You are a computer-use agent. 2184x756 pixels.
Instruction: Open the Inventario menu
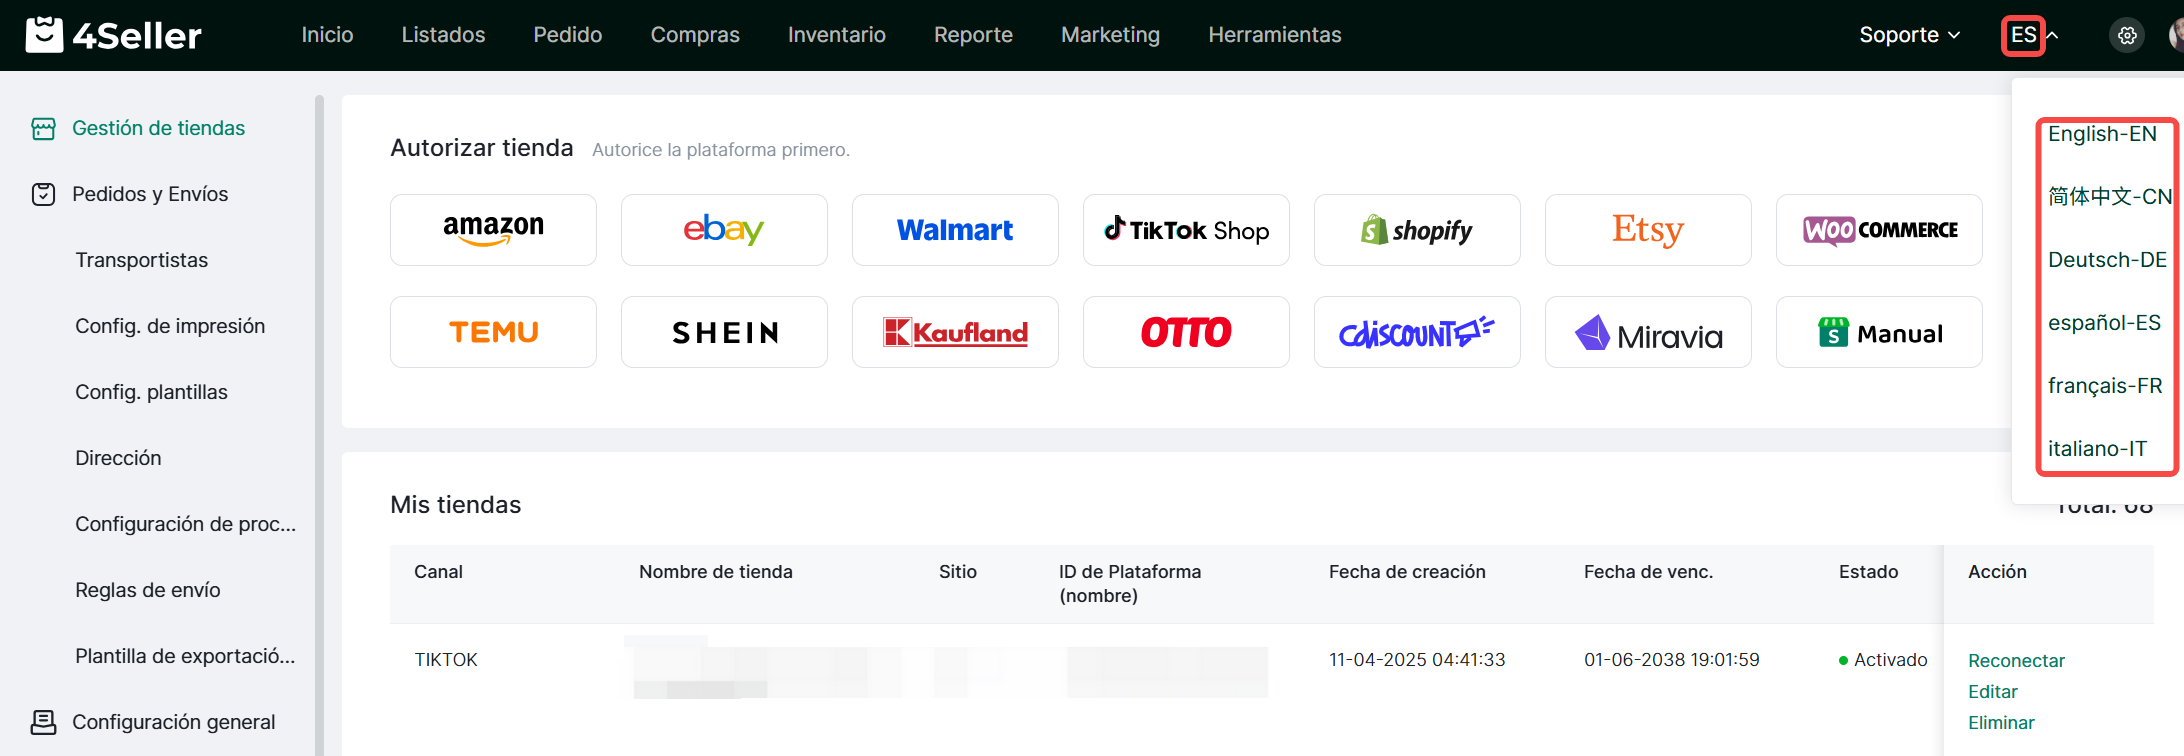click(x=836, y=35)
